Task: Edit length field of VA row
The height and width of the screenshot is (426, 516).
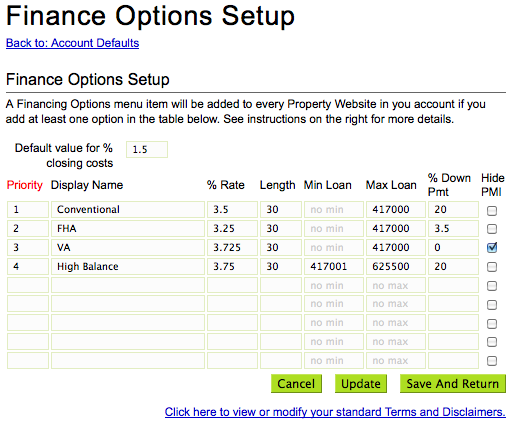Action: point(281,248)
